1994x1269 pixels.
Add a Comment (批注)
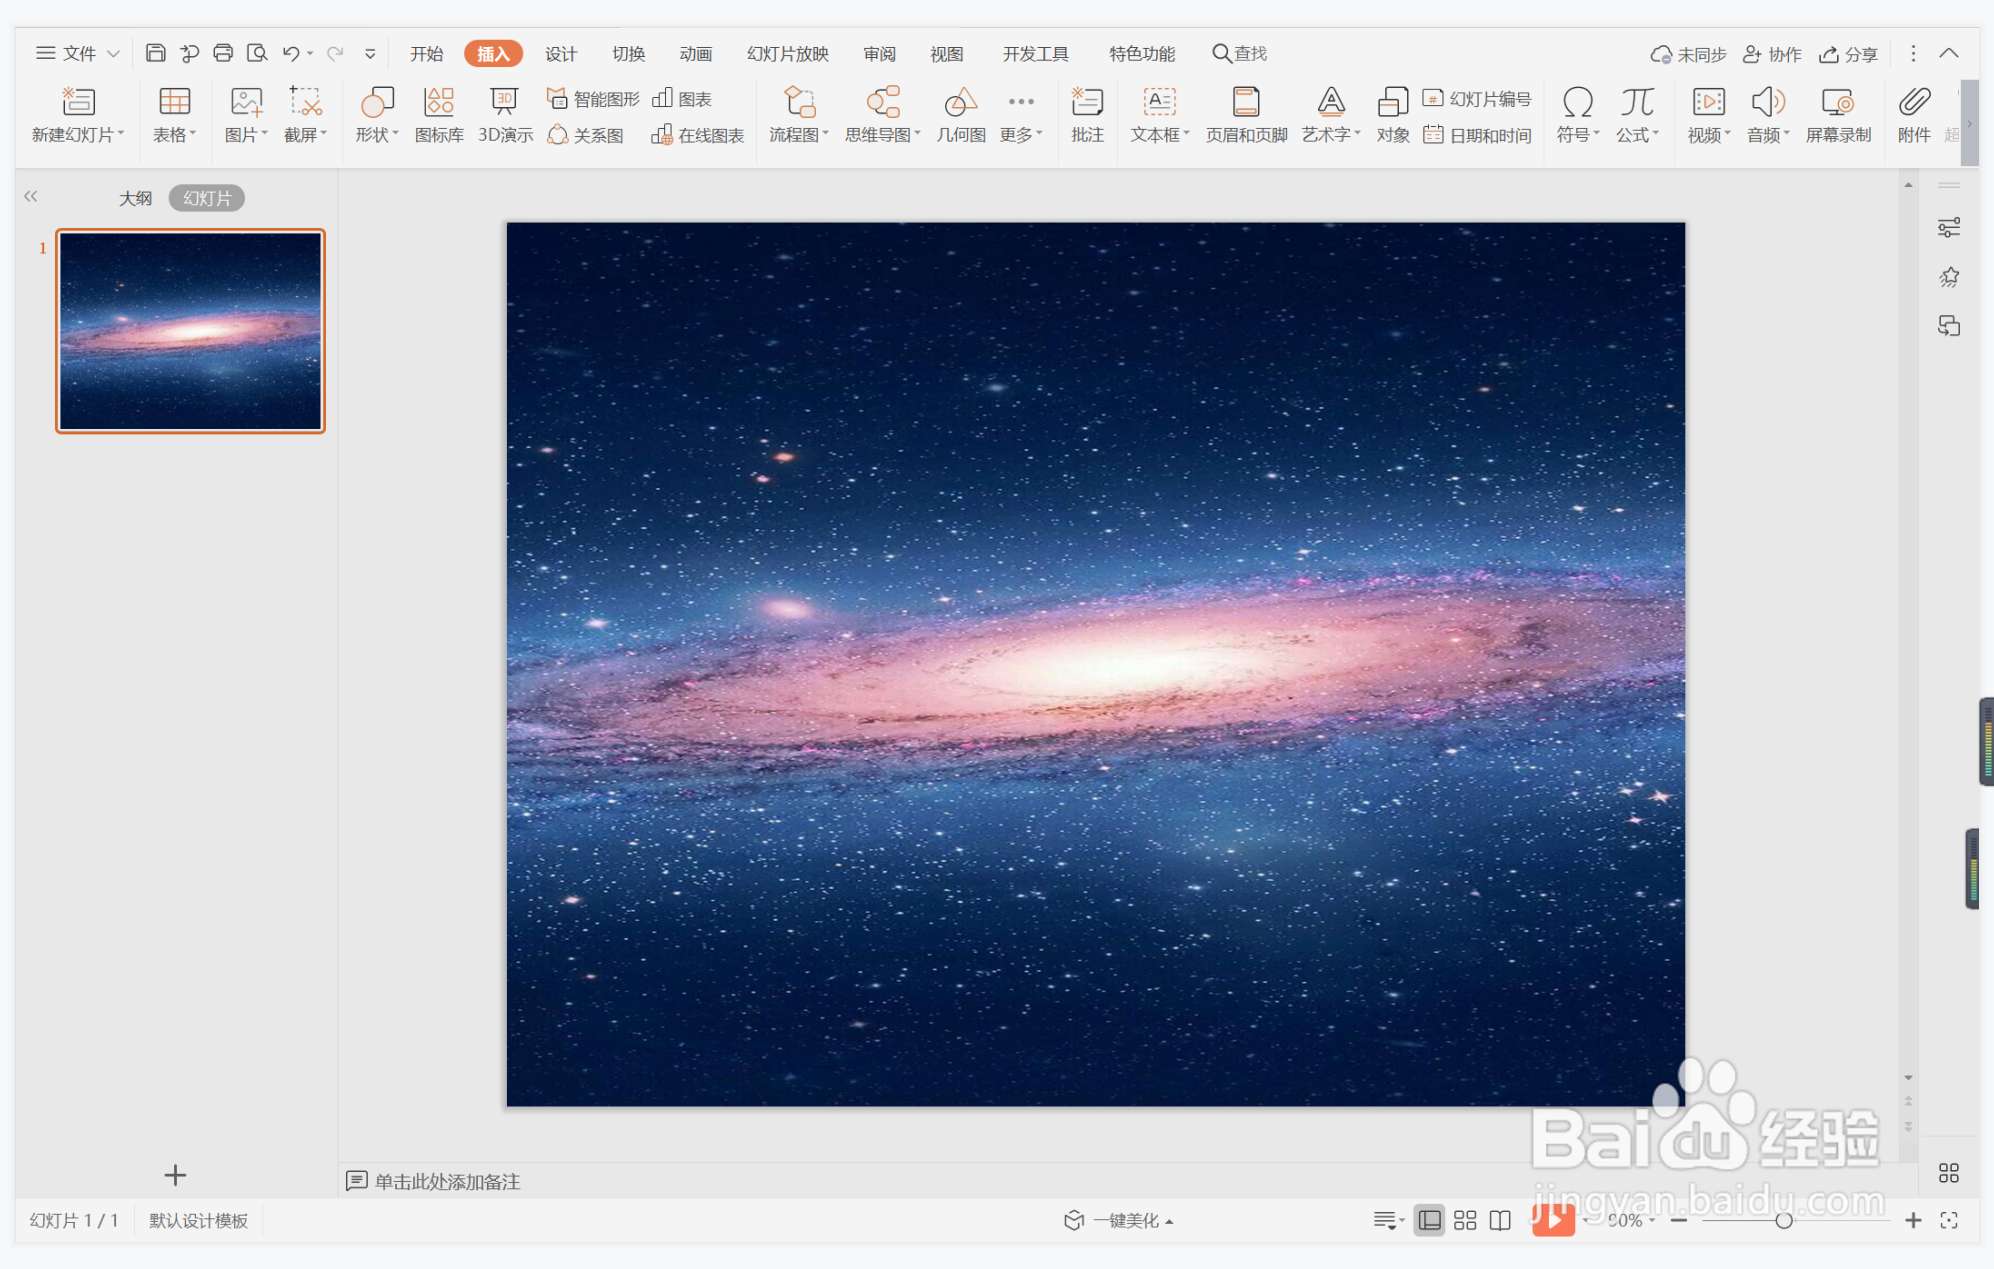[1087, 116]
